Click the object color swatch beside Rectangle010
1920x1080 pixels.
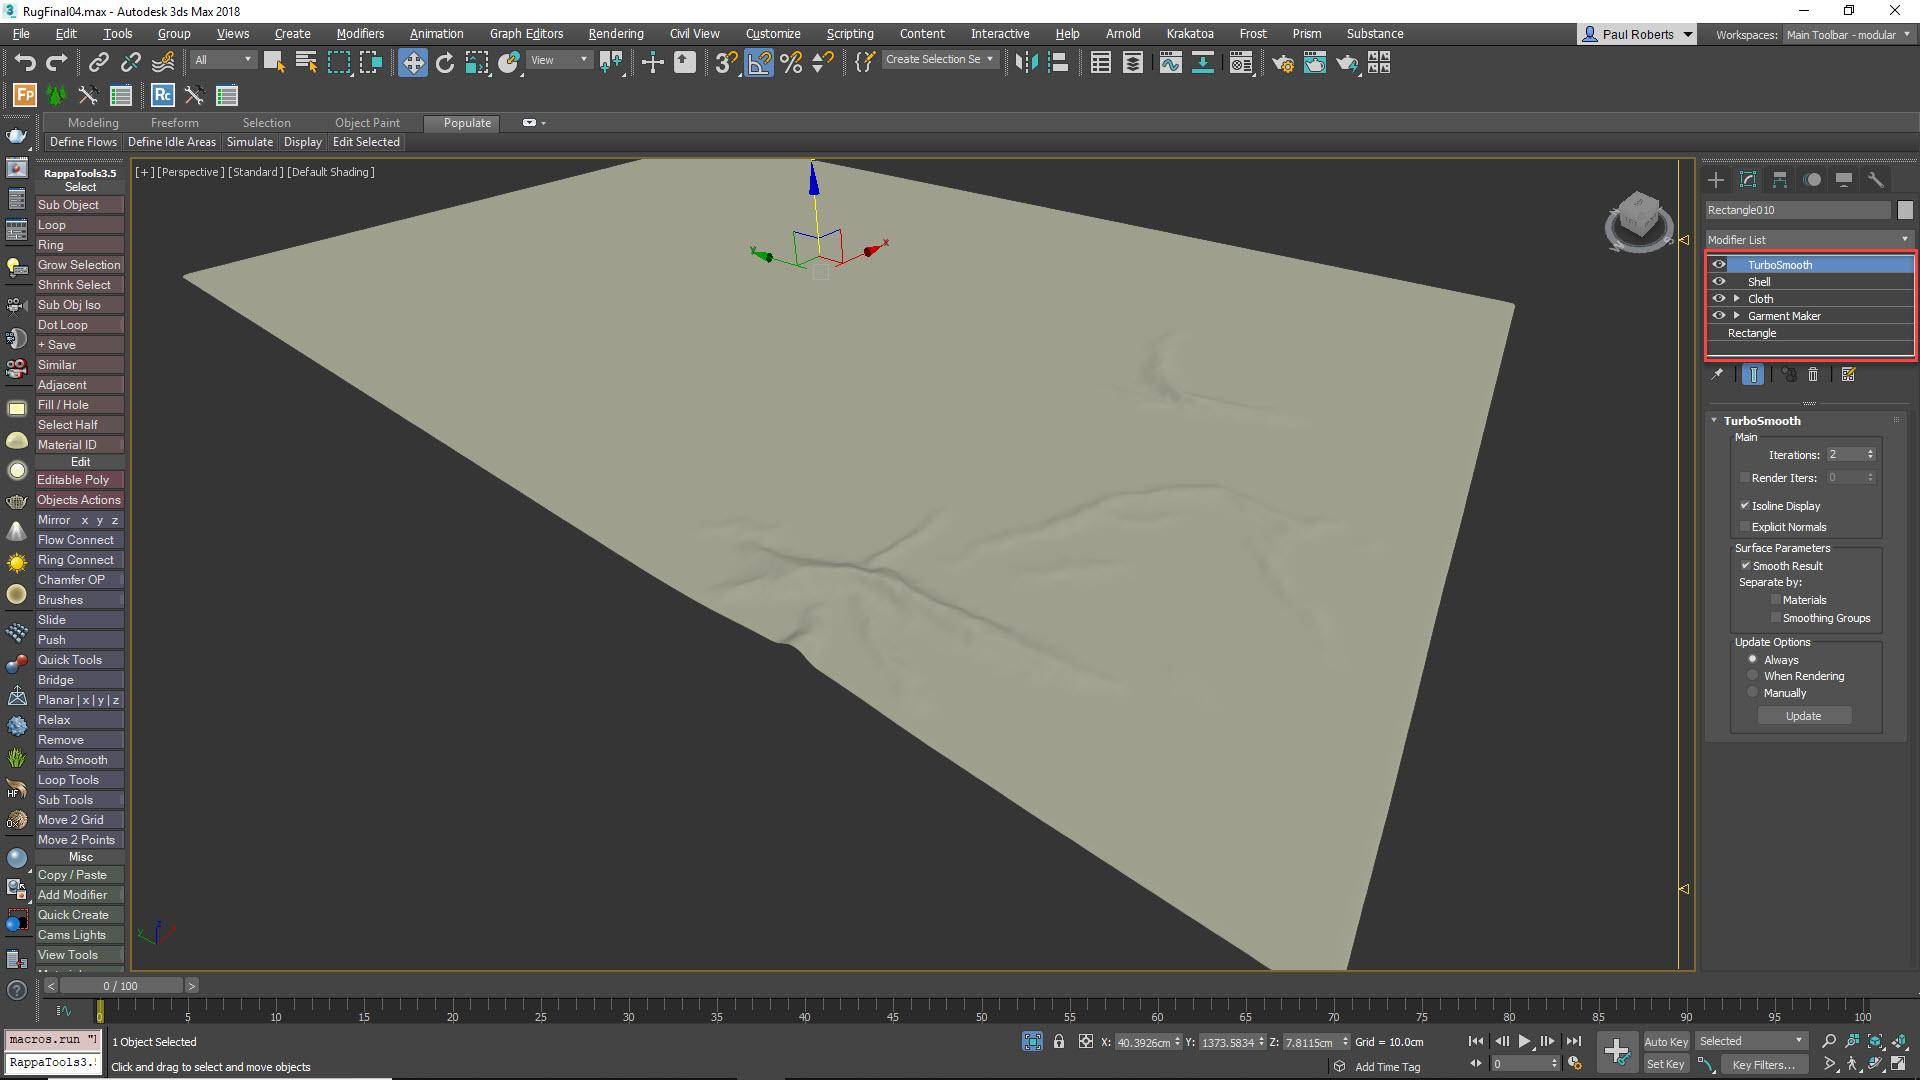click(1905, 210)
